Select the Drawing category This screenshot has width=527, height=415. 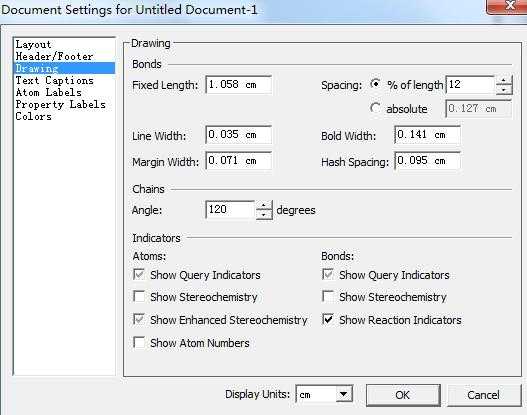click(x=65, y=68)
